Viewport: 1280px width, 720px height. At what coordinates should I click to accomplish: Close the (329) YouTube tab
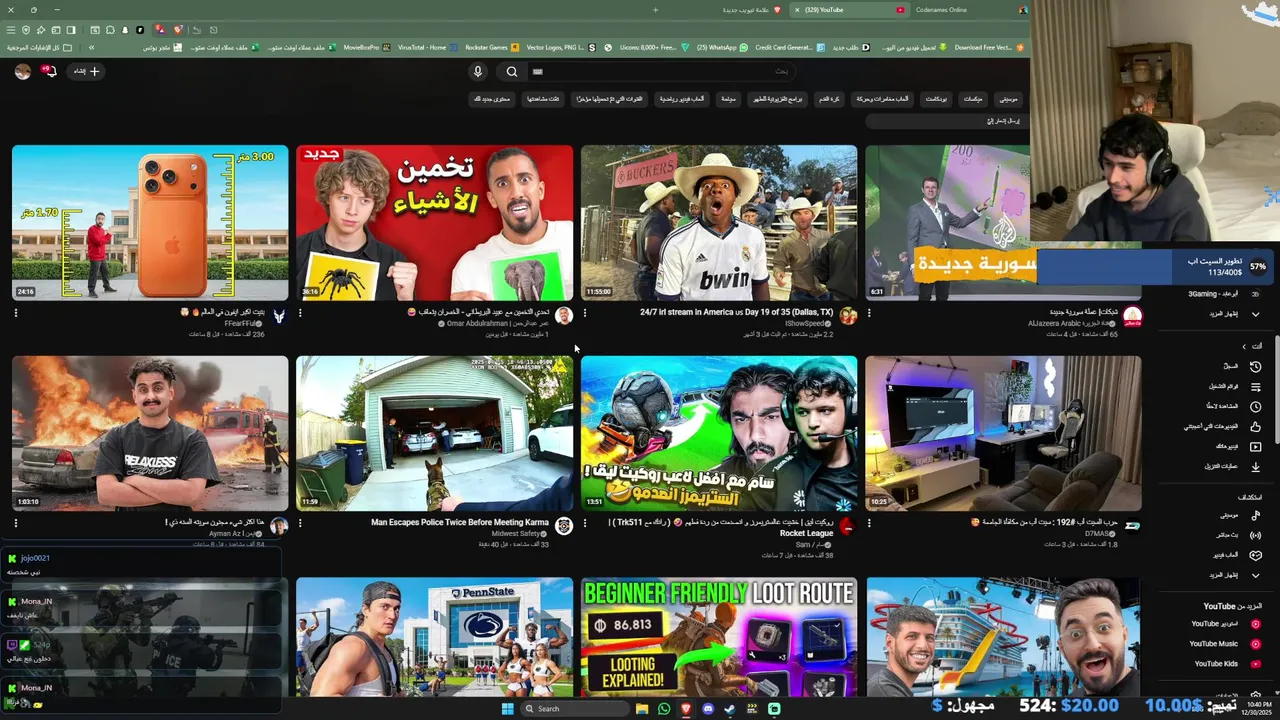point(797,10)
